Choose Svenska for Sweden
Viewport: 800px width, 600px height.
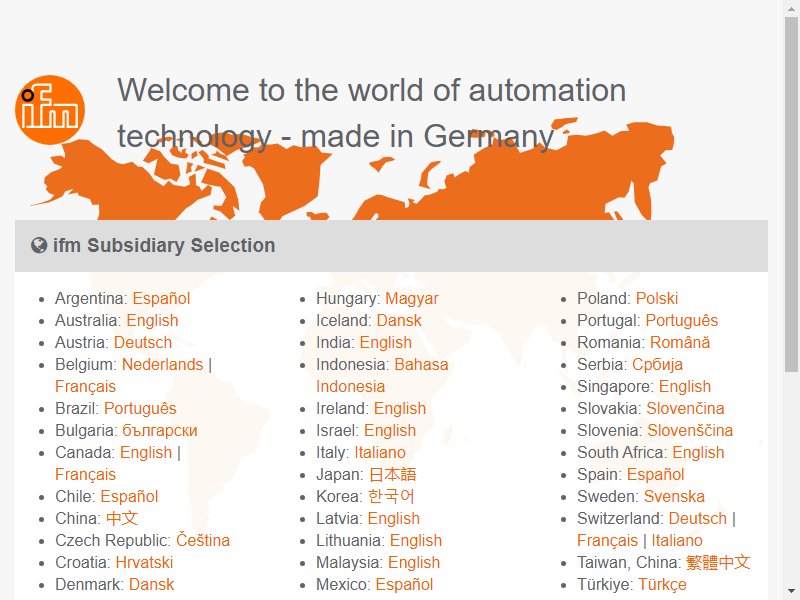674,496
